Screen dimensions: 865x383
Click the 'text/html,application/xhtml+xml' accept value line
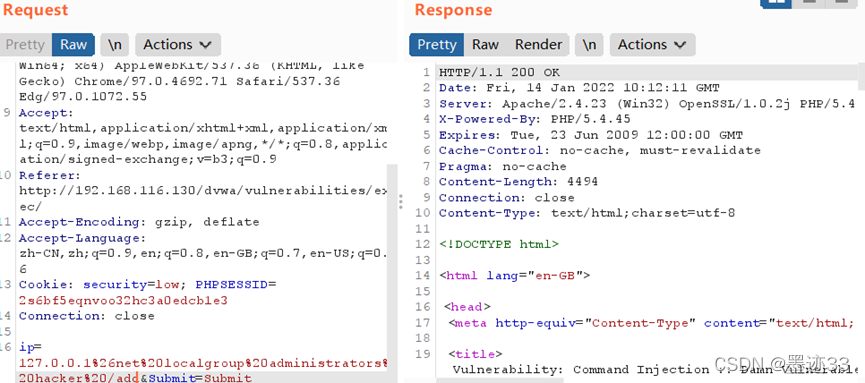[x=202, y=128]
